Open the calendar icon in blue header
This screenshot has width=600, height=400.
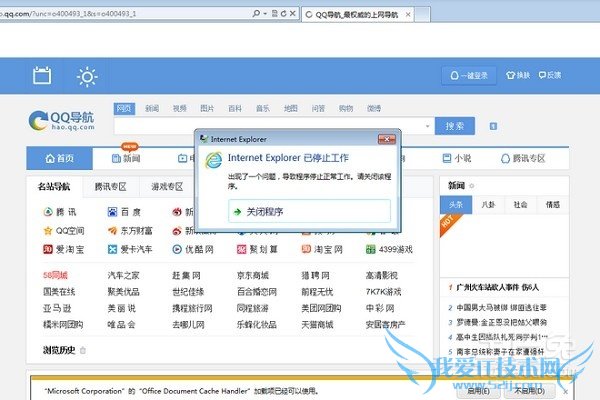pyautogui.click(x=42, y=75)
